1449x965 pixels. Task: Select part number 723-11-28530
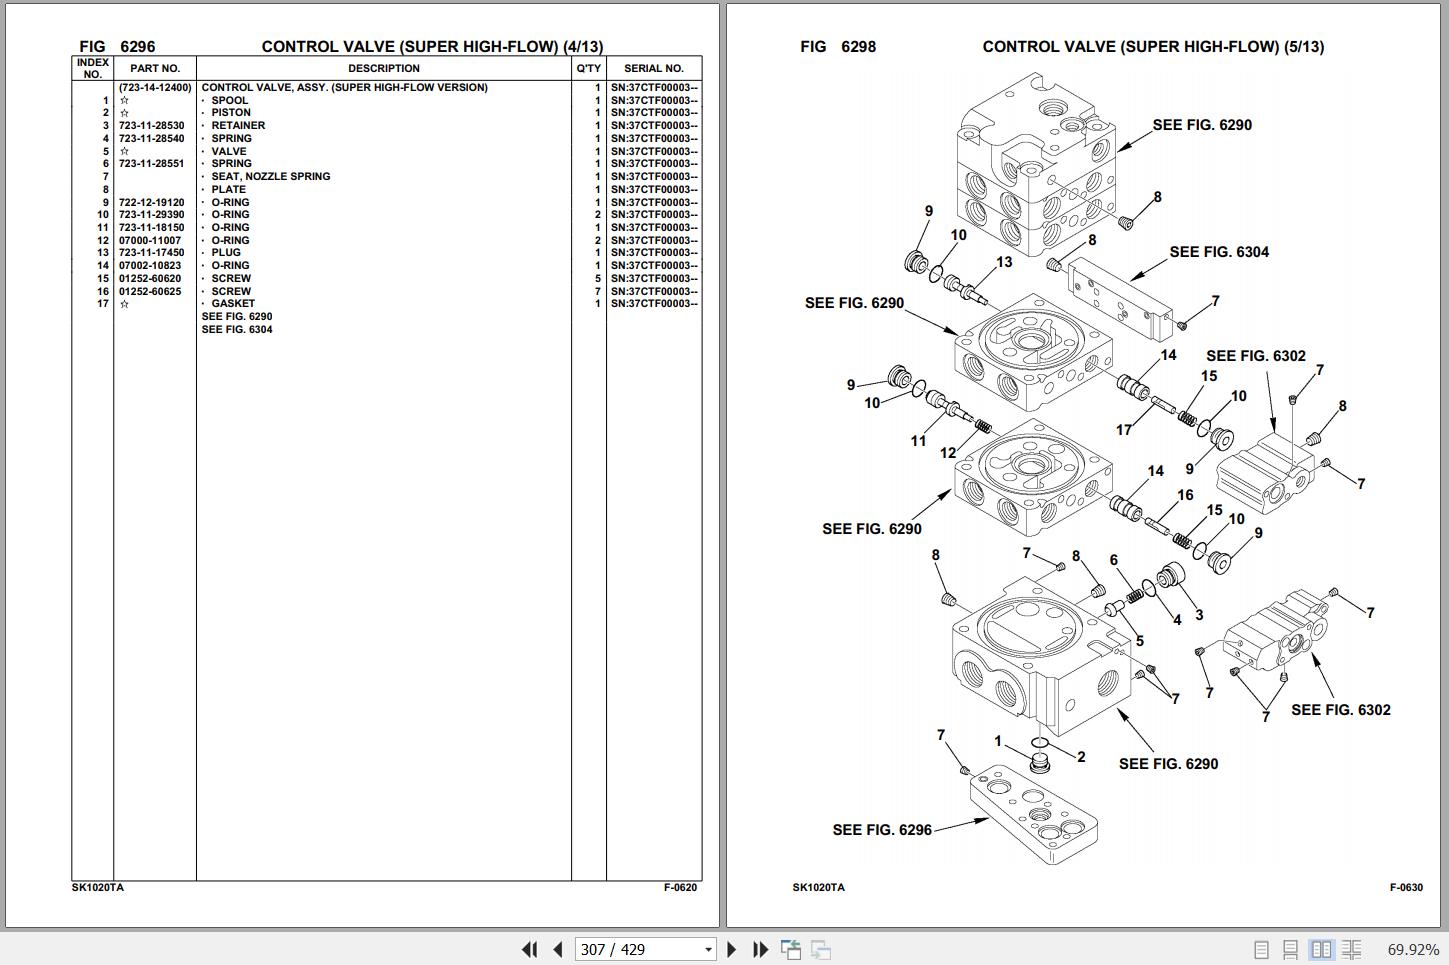click(x=152, y=126)
